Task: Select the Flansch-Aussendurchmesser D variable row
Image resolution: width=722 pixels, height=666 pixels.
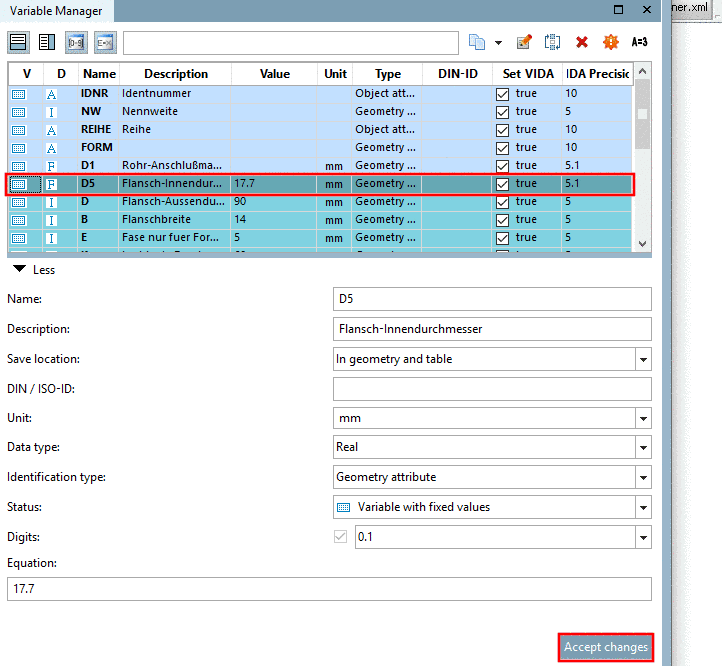Action: 320,202
